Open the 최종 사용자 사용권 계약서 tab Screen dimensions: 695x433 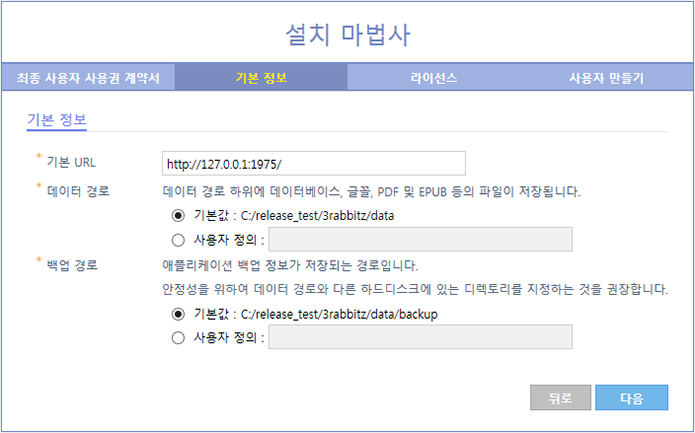pos(88,78)
